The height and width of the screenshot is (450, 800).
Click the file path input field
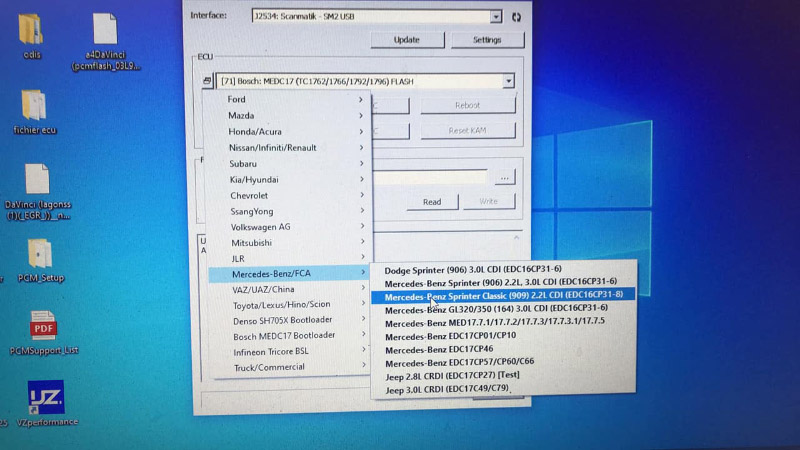pyautogui.click(x=430, y=178)
